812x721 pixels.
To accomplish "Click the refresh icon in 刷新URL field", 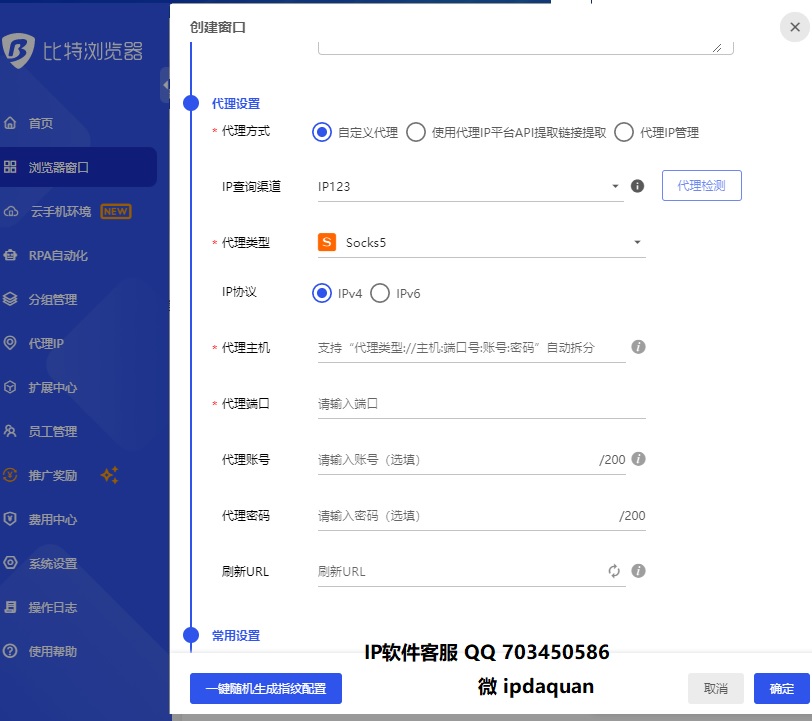I will pyautogui.click(x=614, y=571).
